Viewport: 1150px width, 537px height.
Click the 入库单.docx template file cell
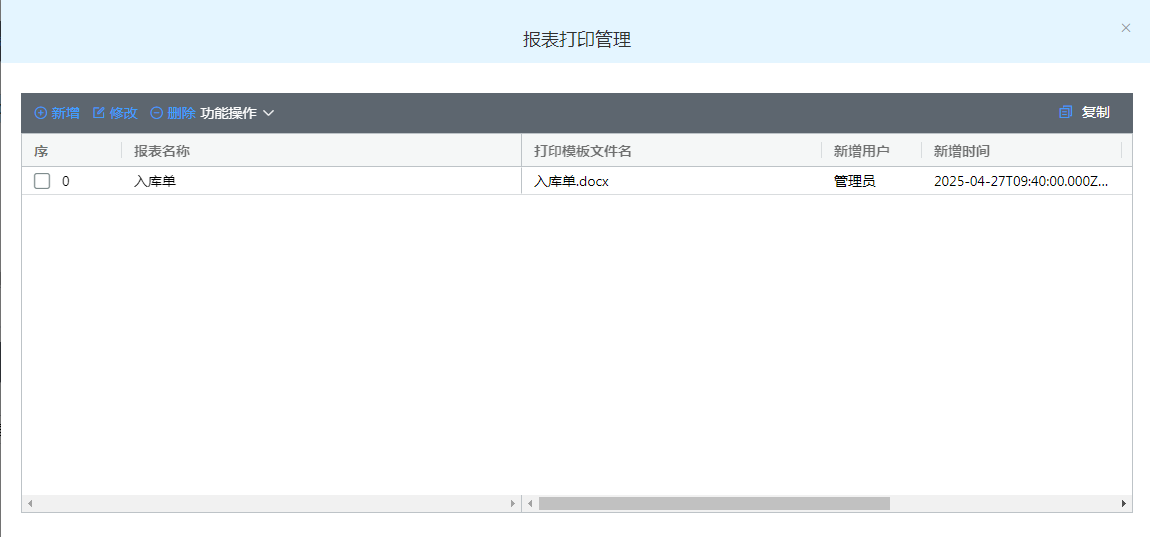pos(571,182)
